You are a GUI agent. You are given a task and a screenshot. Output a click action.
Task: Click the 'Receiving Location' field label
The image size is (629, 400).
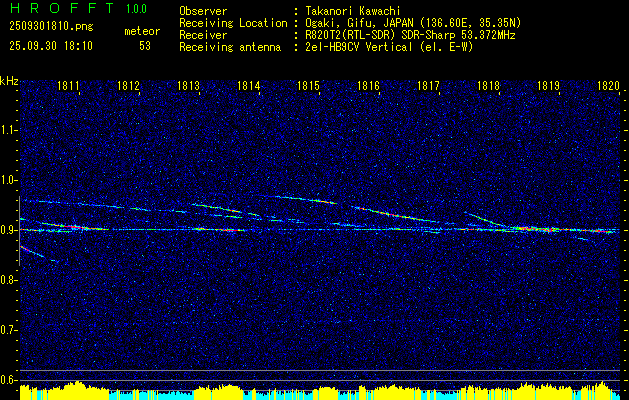pos(233,23)
